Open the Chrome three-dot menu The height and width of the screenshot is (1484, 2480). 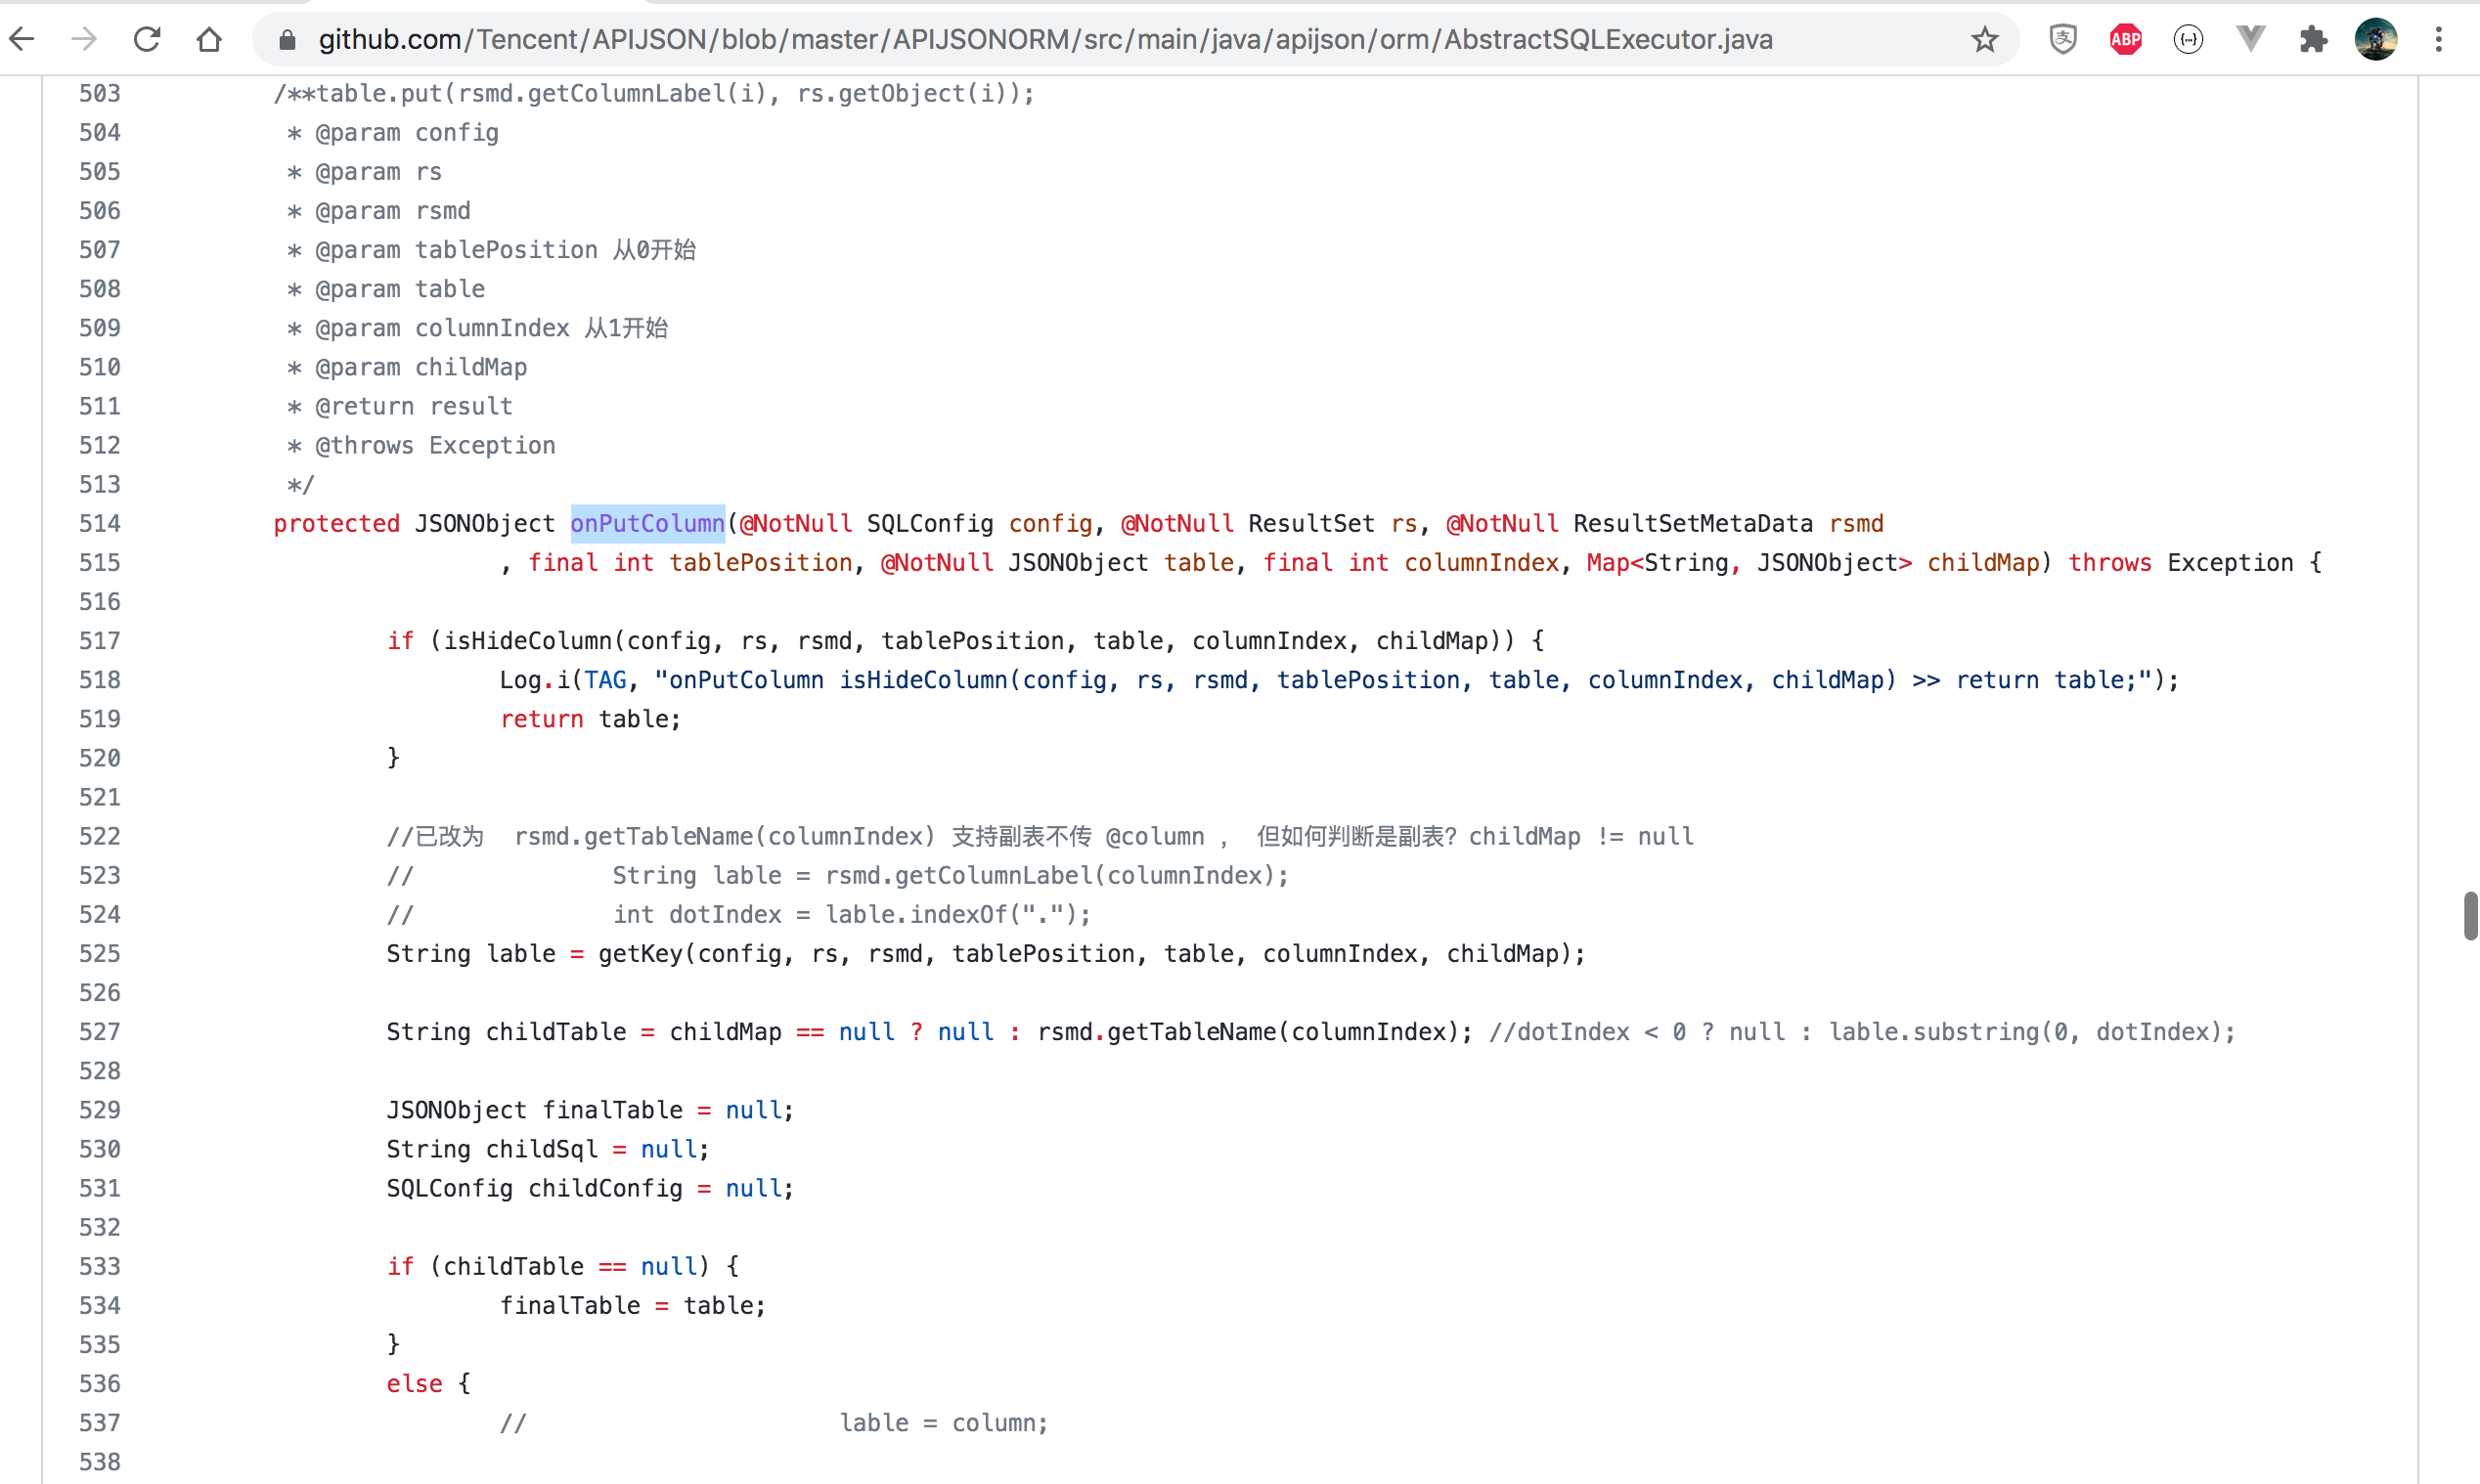tap(2439, 39)
